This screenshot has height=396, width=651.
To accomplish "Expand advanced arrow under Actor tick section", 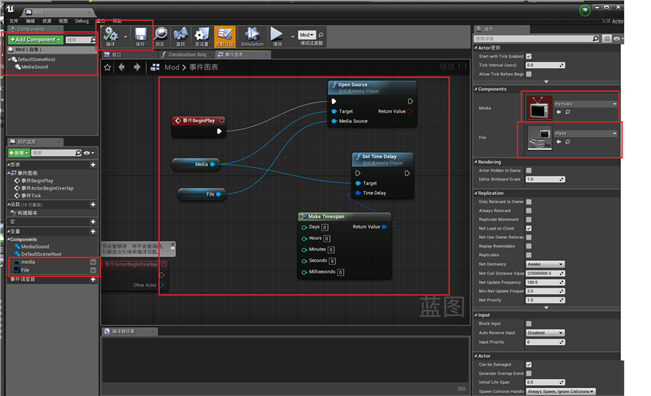I will tap(546, 82).
